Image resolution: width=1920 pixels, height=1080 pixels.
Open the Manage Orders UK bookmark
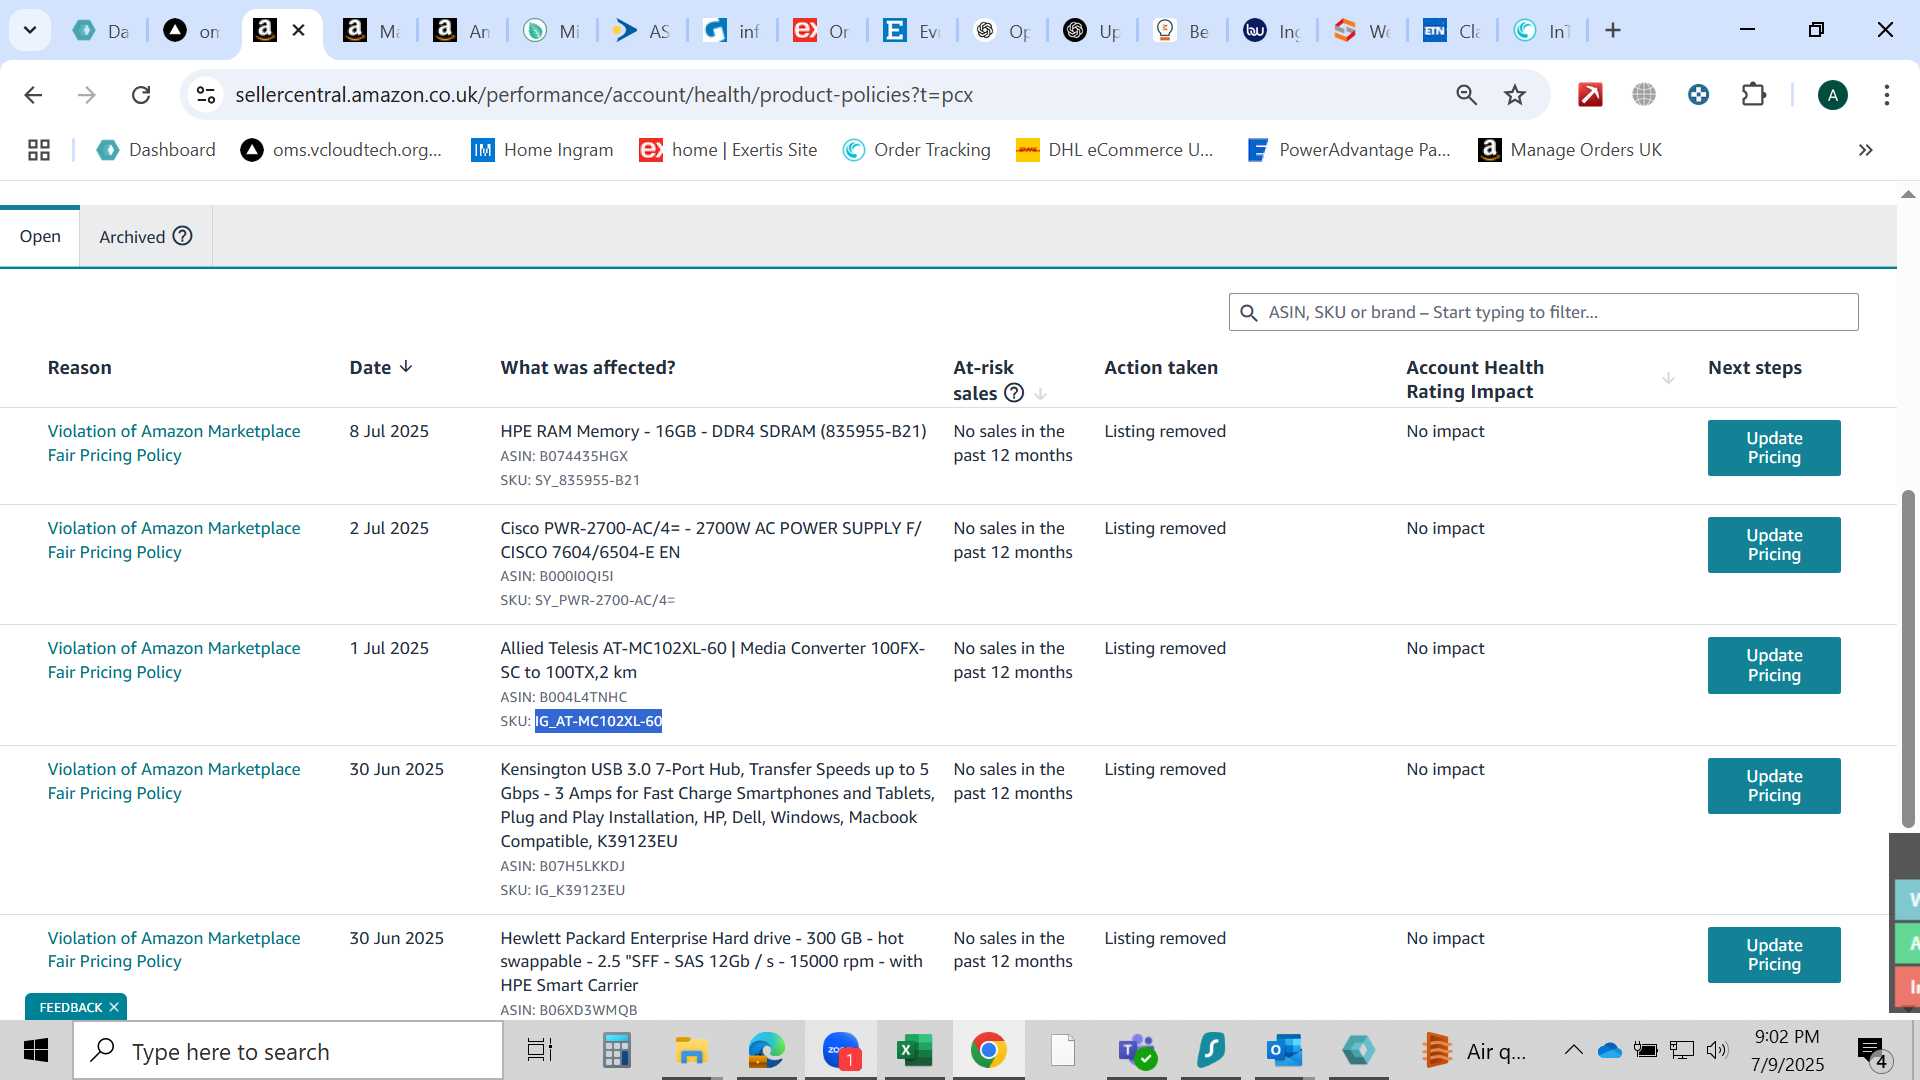pyautogui.click(x=1570, y=150)
